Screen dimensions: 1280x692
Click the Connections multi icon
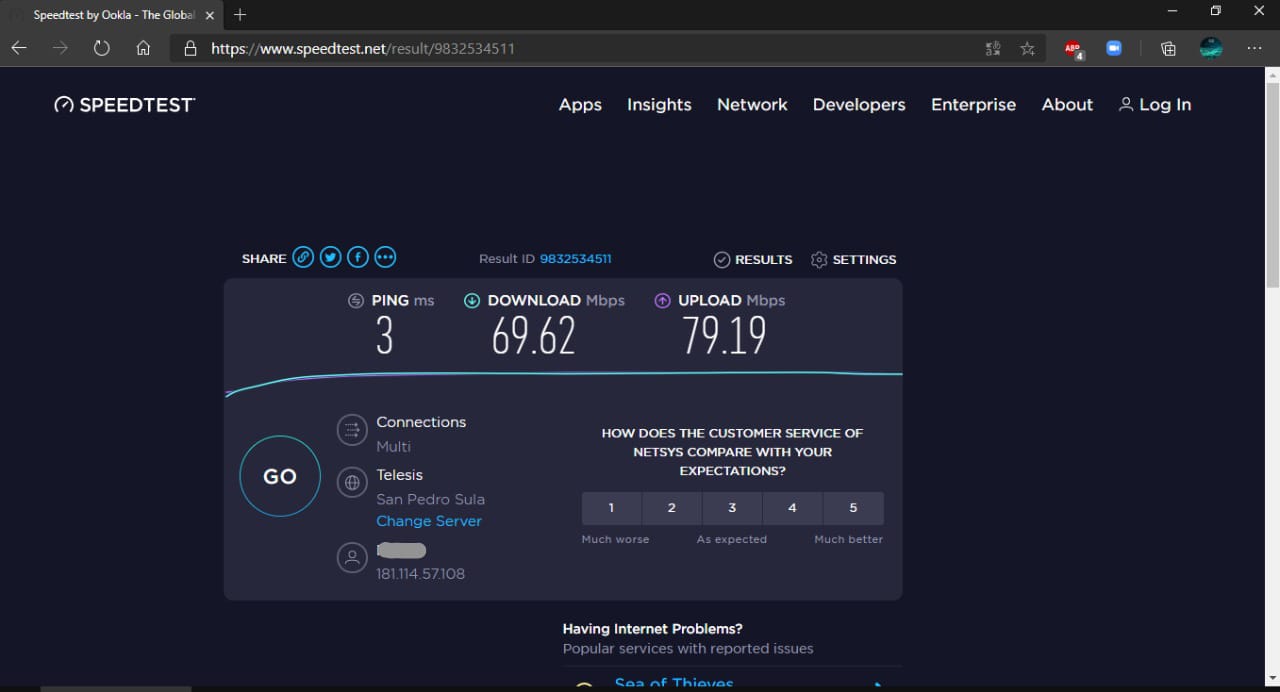[352, 431]
